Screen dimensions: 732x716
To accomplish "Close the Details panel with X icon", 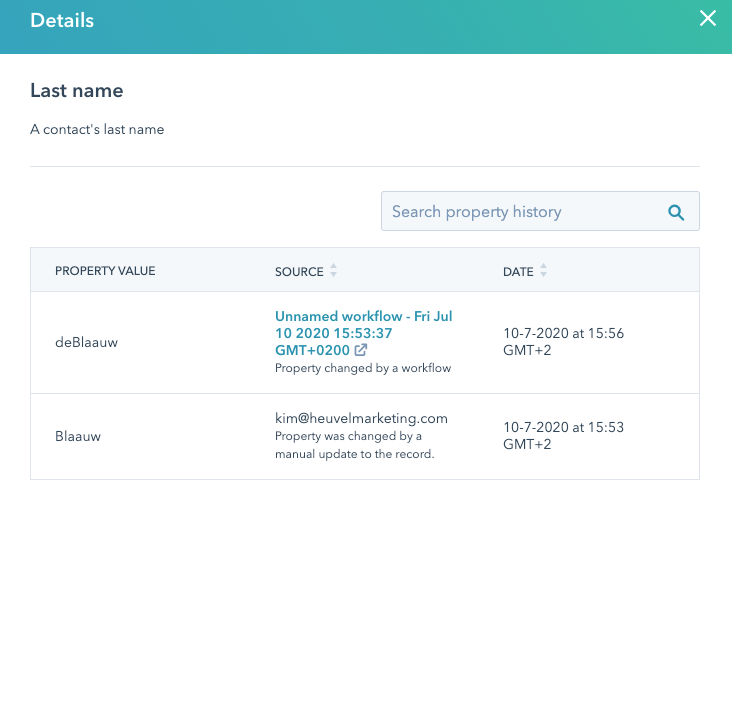I will pyautogui.click(x=708, y=19).
